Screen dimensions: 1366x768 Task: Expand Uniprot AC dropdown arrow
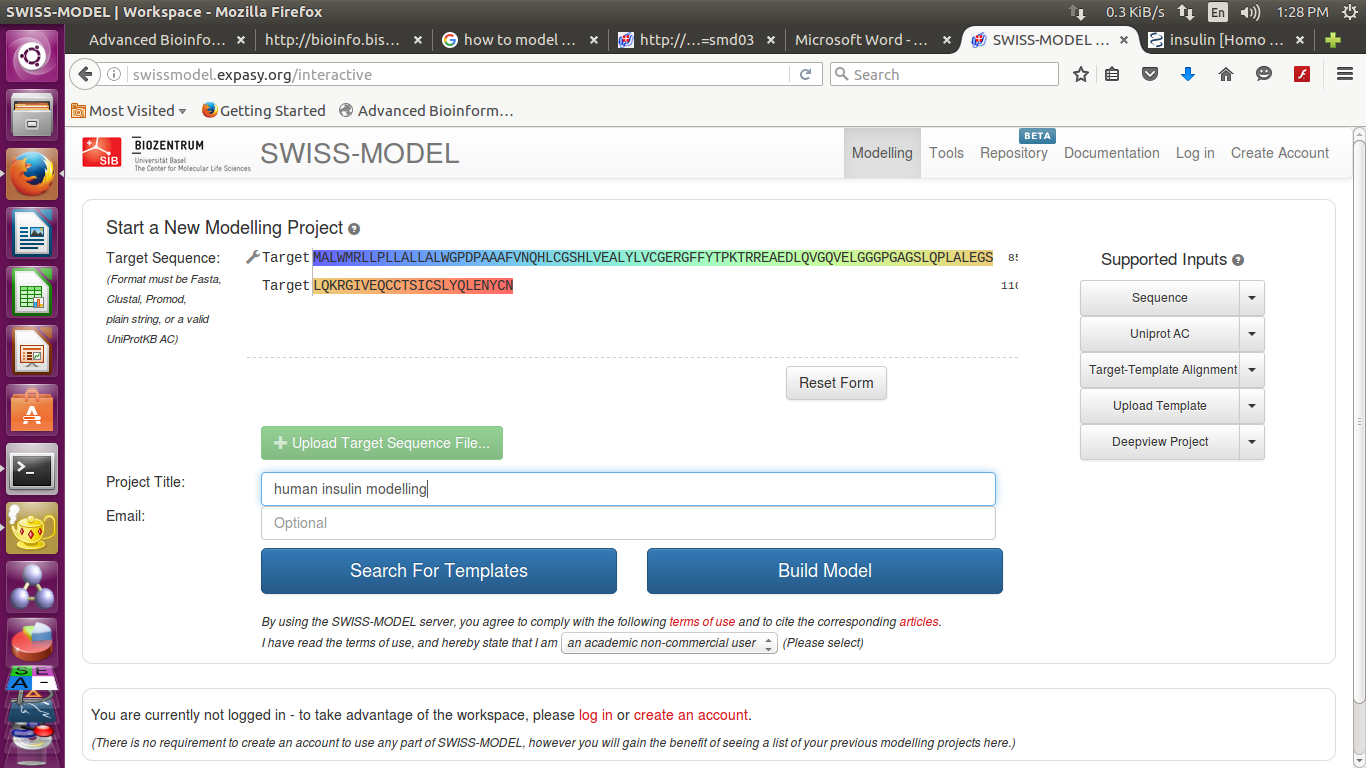[1252, 334]
